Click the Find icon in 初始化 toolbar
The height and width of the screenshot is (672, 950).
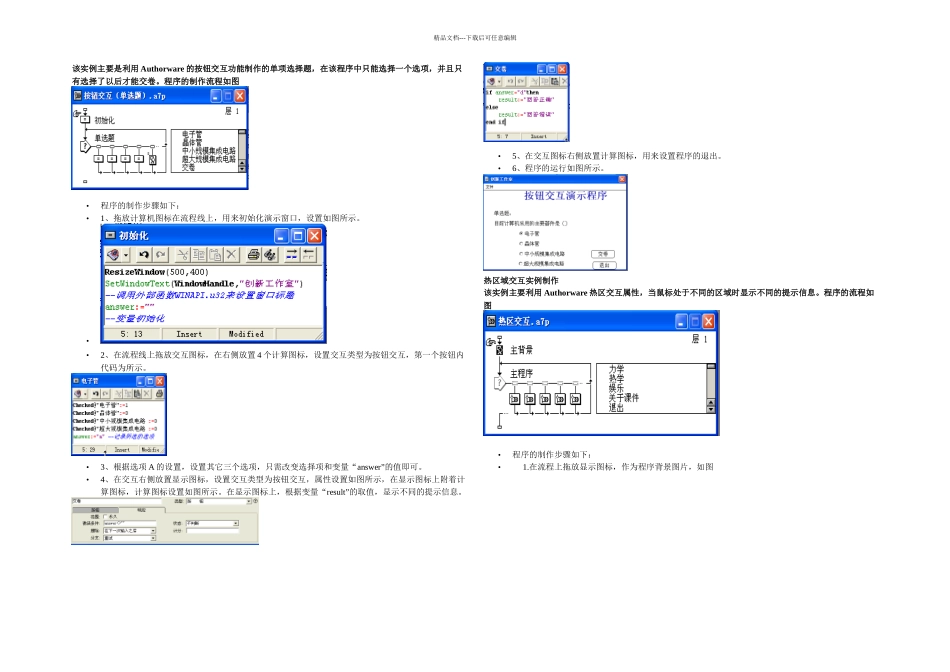(x=270, y=254)
